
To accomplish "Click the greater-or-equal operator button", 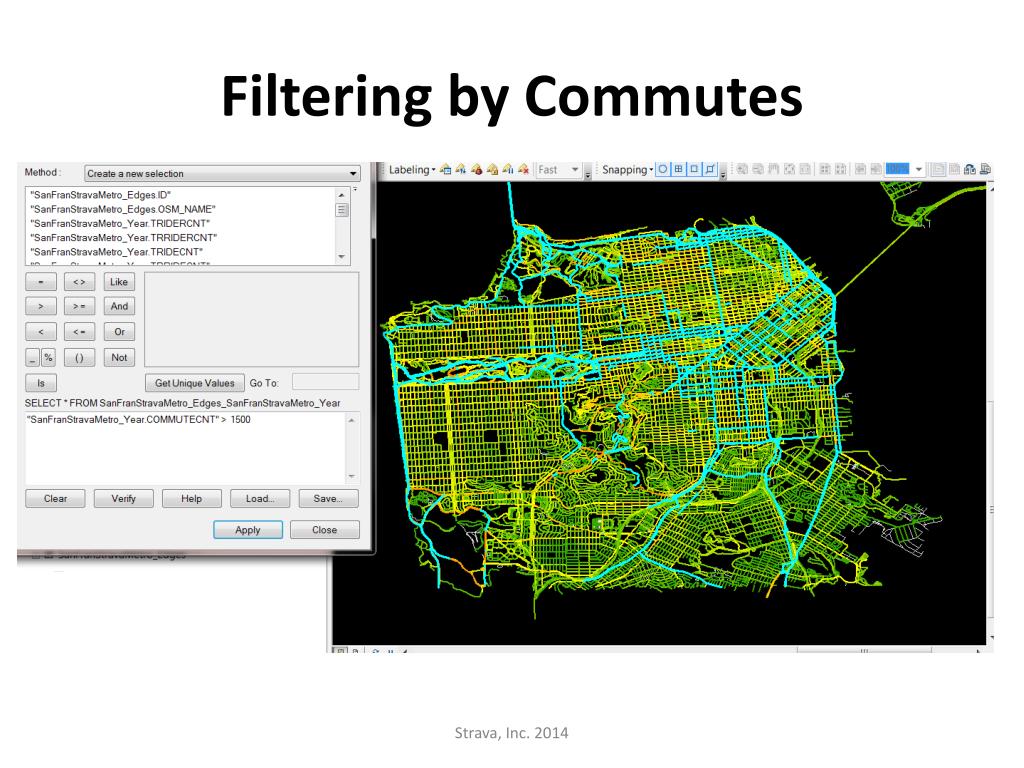I will [79, 306].
